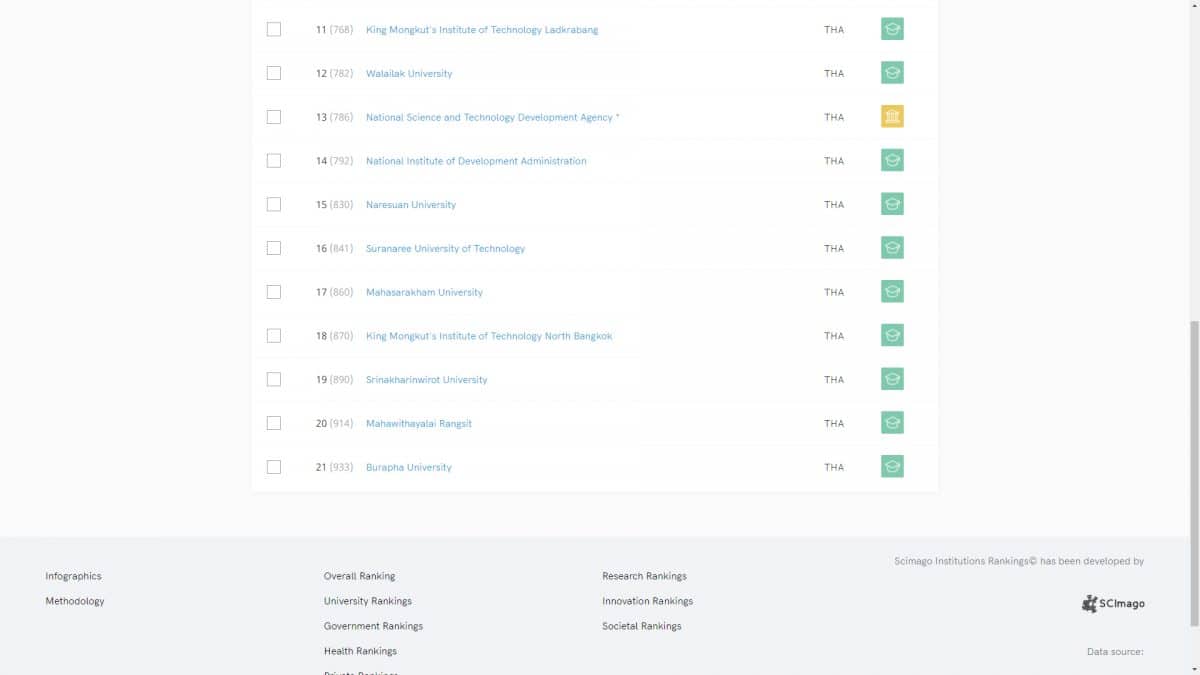
Task: Select the Suranaree University of Technology checkbox
Action: [x=274, y=248]
